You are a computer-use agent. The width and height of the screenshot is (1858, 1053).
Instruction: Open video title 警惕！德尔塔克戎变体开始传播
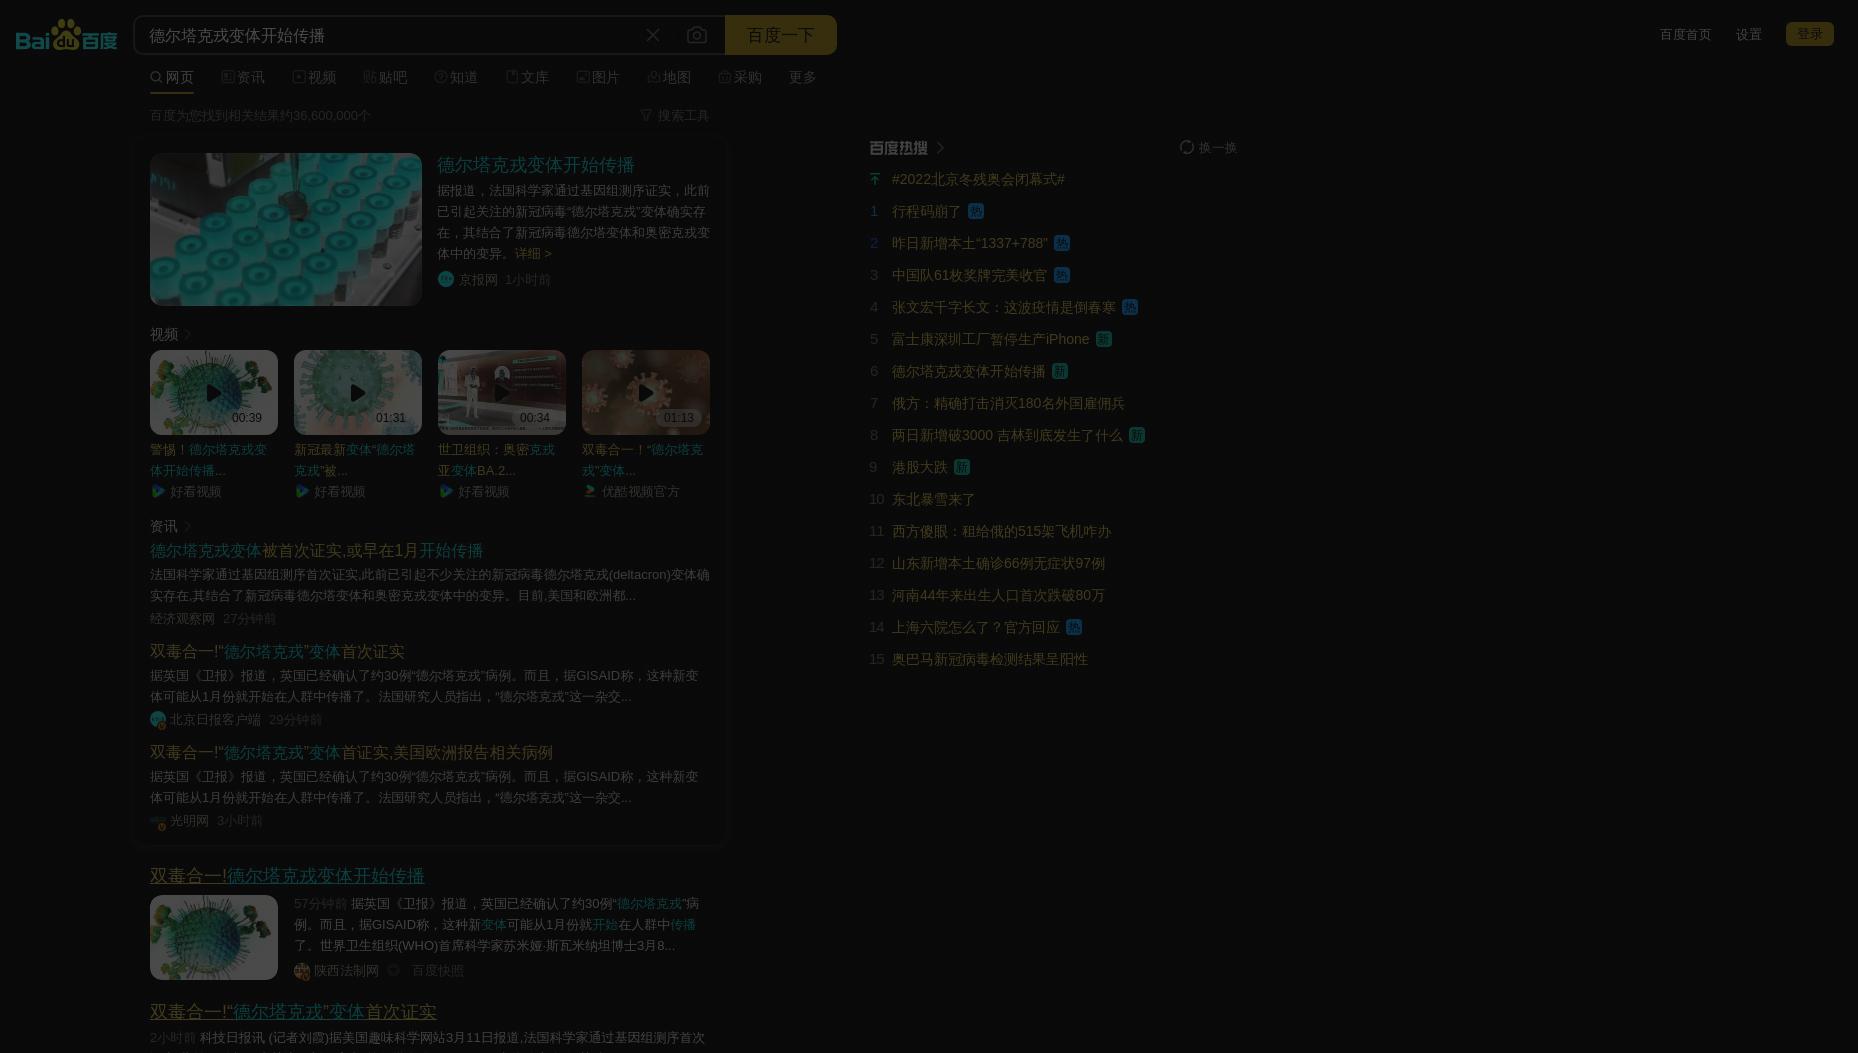tap(209, 460)
